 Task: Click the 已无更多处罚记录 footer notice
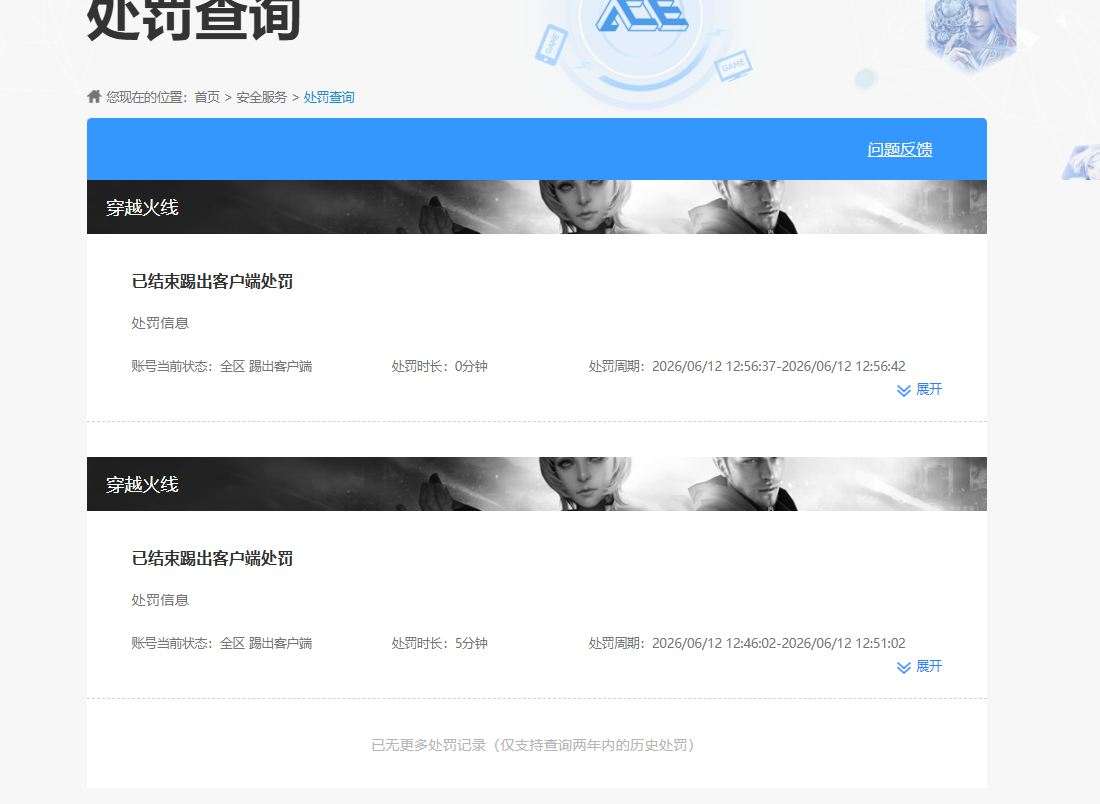[533, 745]
